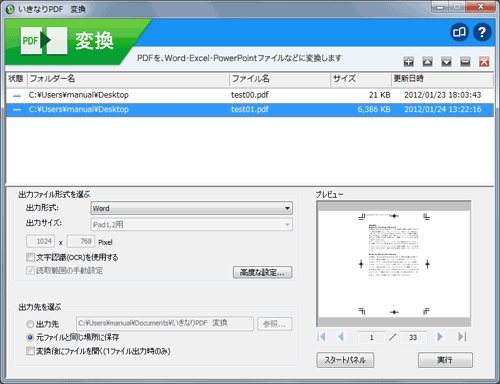This screenshot has height=384, width=500.
Task: Clear all files with red X icon
Action: [x=484, y=62]
